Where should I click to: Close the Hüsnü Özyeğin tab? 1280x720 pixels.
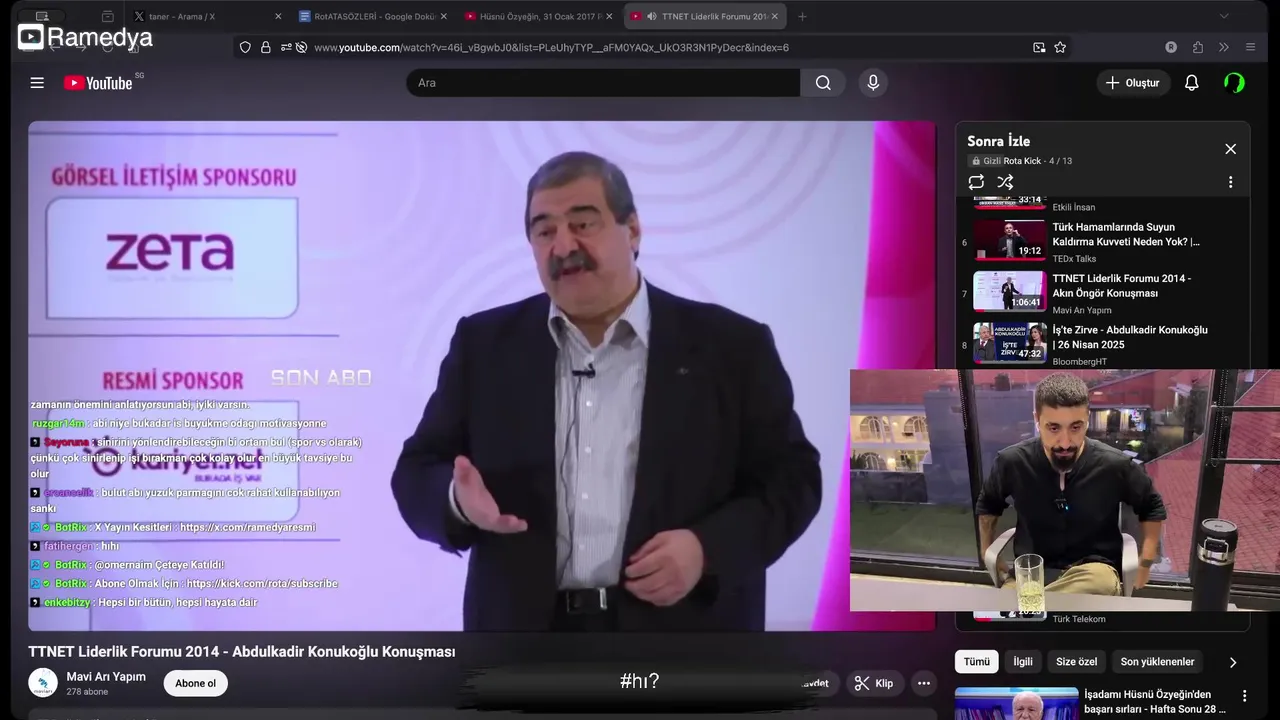tap(609, 16)
